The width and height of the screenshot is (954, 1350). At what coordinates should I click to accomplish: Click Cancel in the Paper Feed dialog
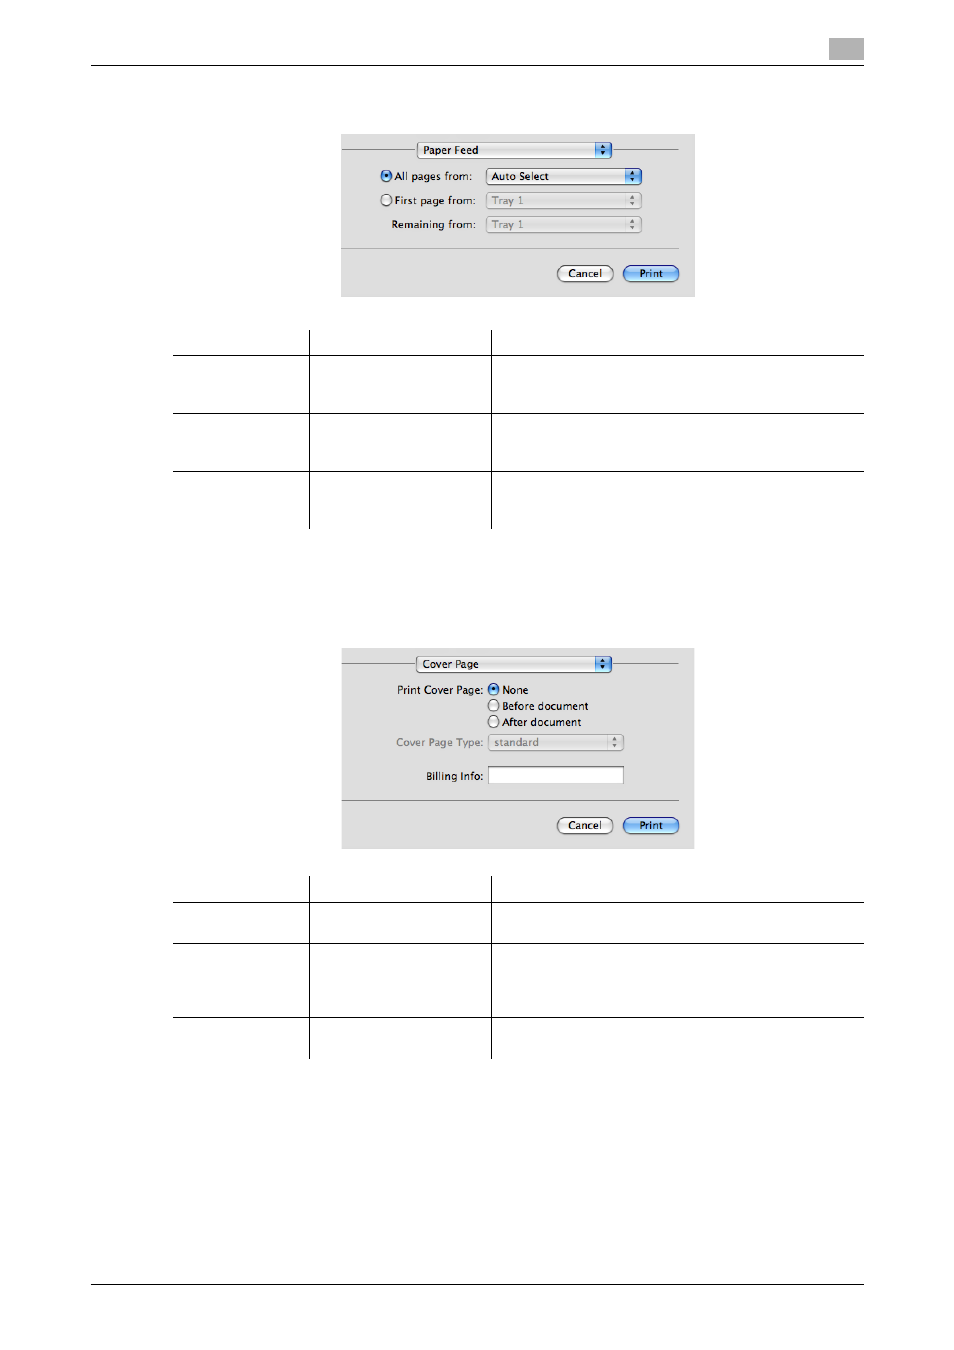tap(585, 273)
